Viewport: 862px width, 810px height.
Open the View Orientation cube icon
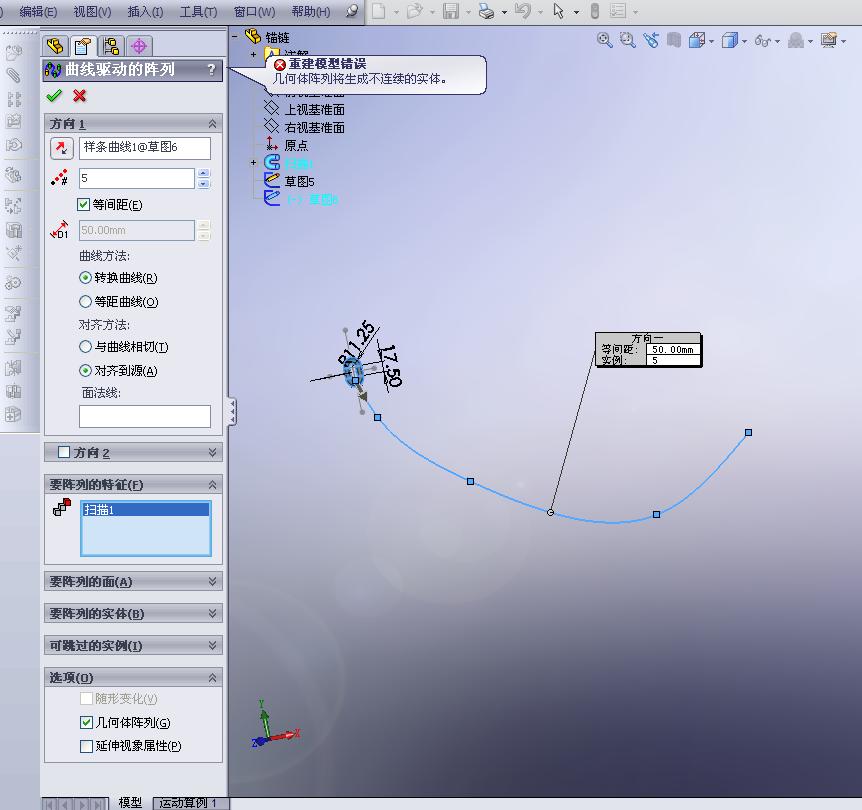pyautogui.click(x=697, y=40)
